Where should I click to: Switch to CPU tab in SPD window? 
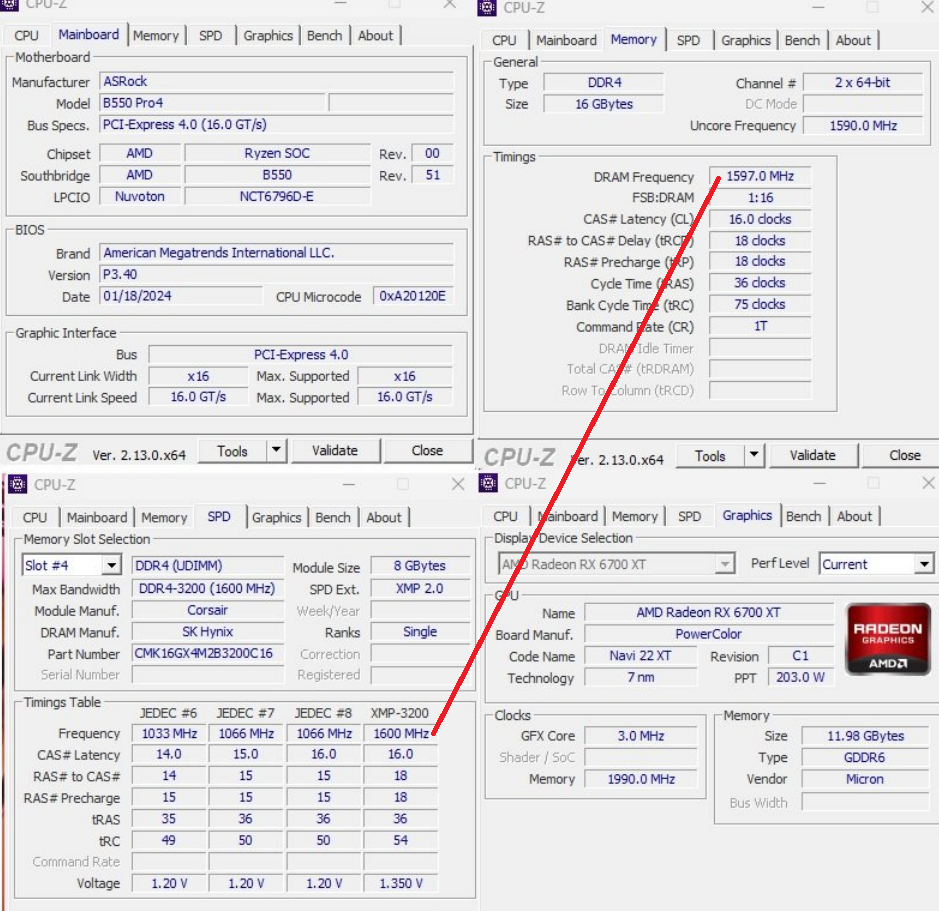pos(35,517)
